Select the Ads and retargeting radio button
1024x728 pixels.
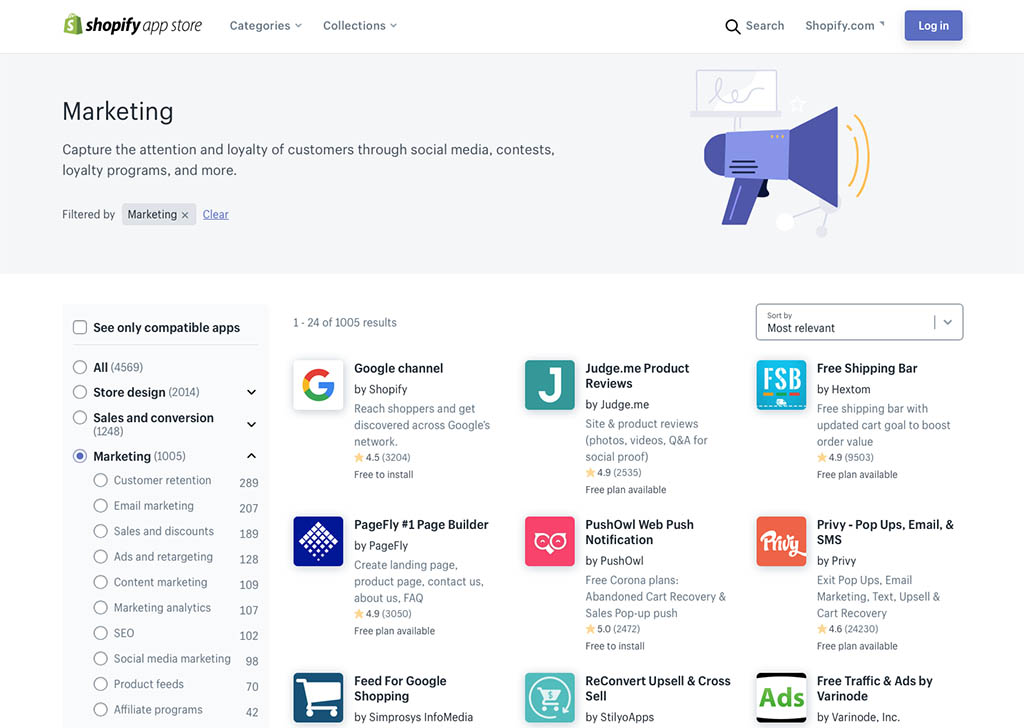pos(101,556)
